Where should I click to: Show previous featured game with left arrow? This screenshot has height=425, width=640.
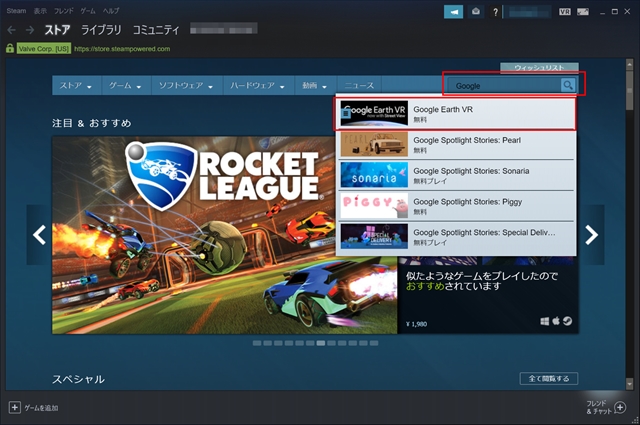click(40, 235)
